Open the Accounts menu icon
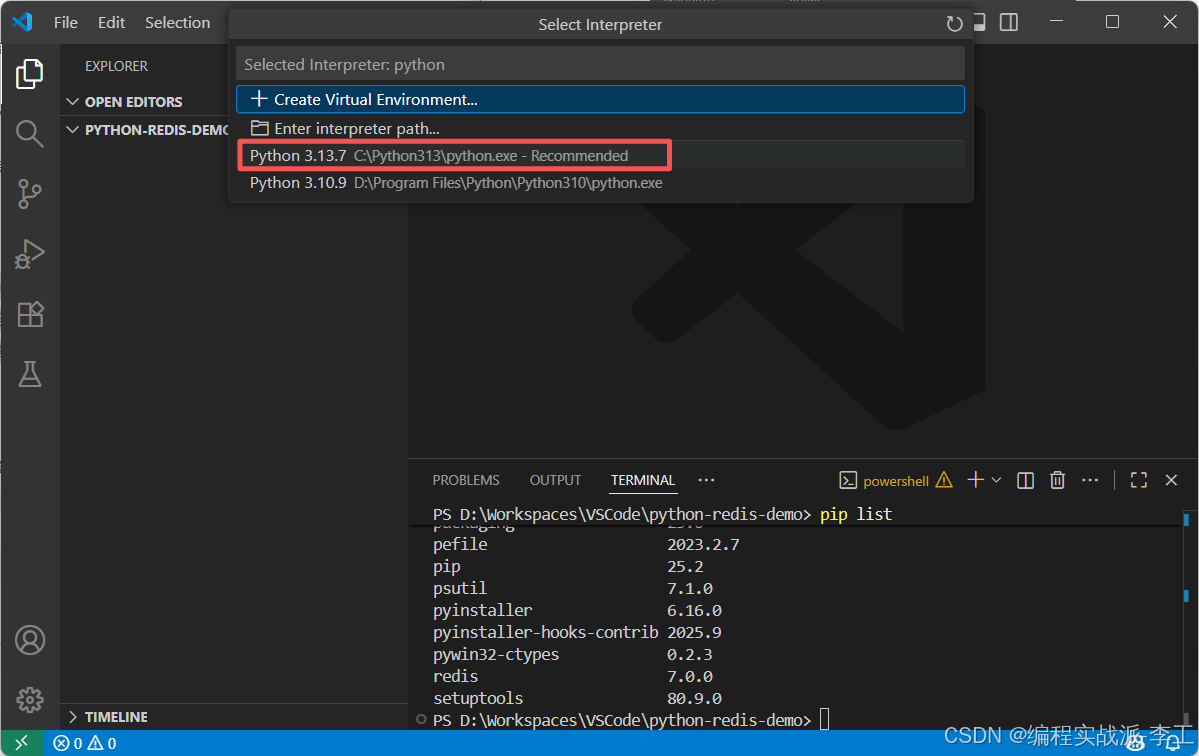The width and height of the screenshot is (1199, 756). [x=29, y=640]
